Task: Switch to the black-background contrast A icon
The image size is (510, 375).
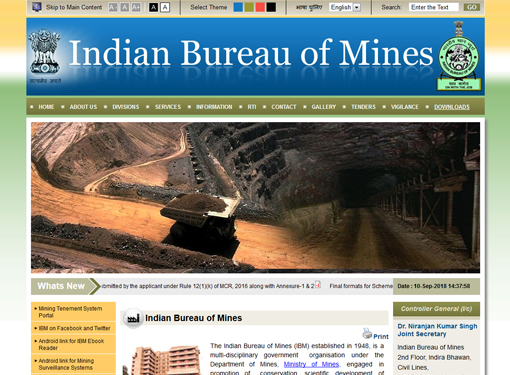Action: 153,7
